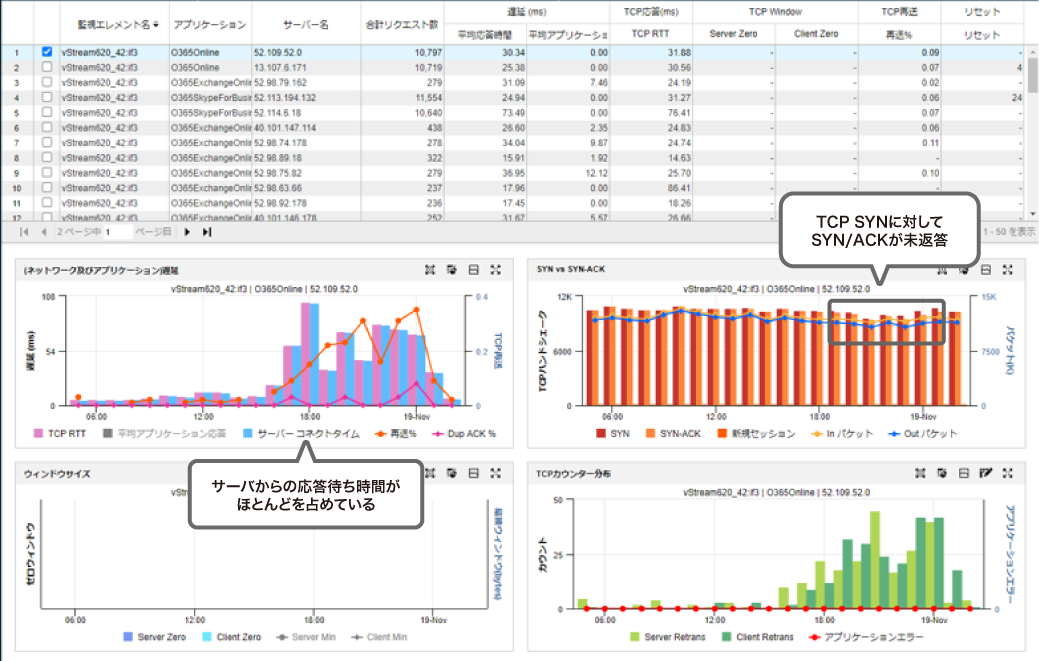1039x661 pixels.
Task: Check the row 5 checkbox for 52.114.6.18
Action: [x=47, y=113]
